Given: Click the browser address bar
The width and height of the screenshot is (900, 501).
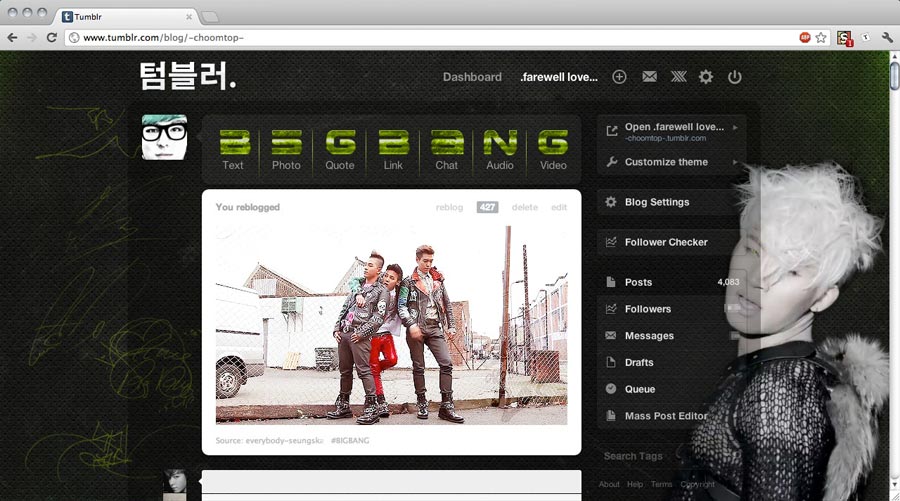Looking at the screenshot, I should [430, 38].
